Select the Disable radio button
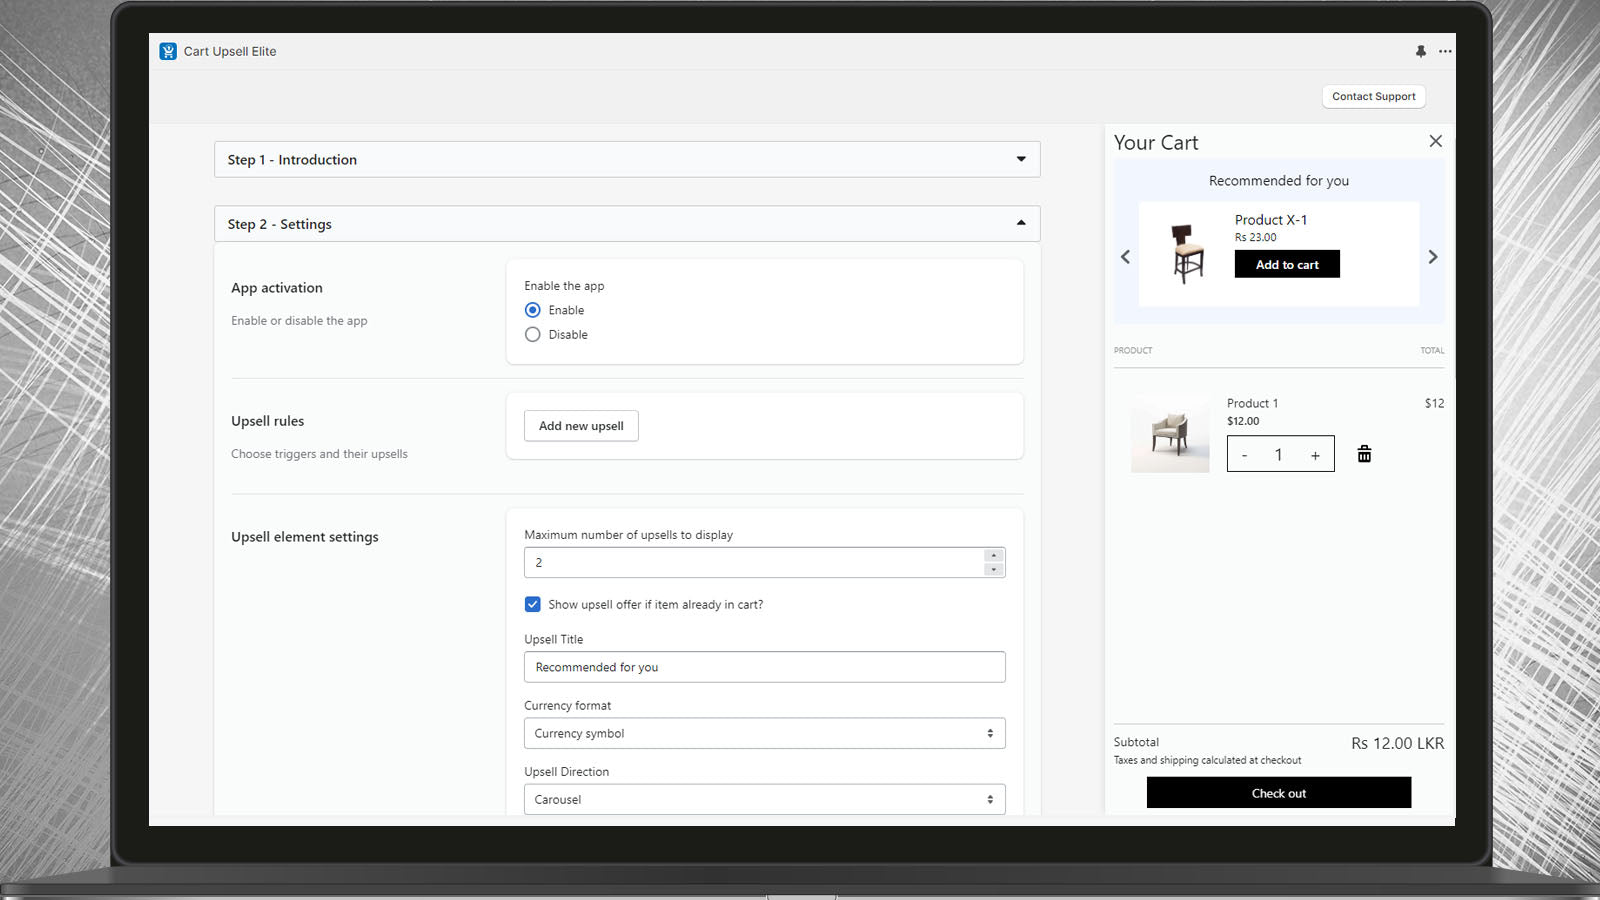The height and width of the screenshot is (900, 1600). tap(533, 335)
